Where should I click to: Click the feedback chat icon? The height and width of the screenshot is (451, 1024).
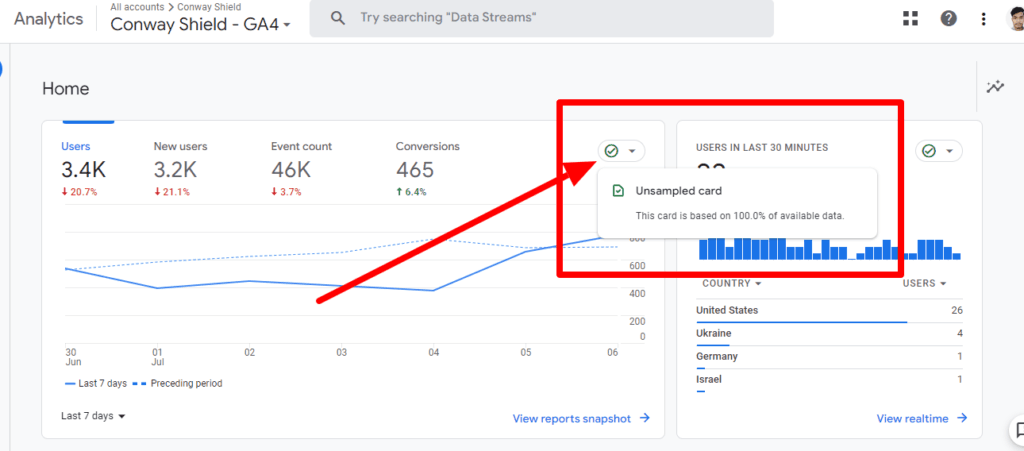[1016, 431]
